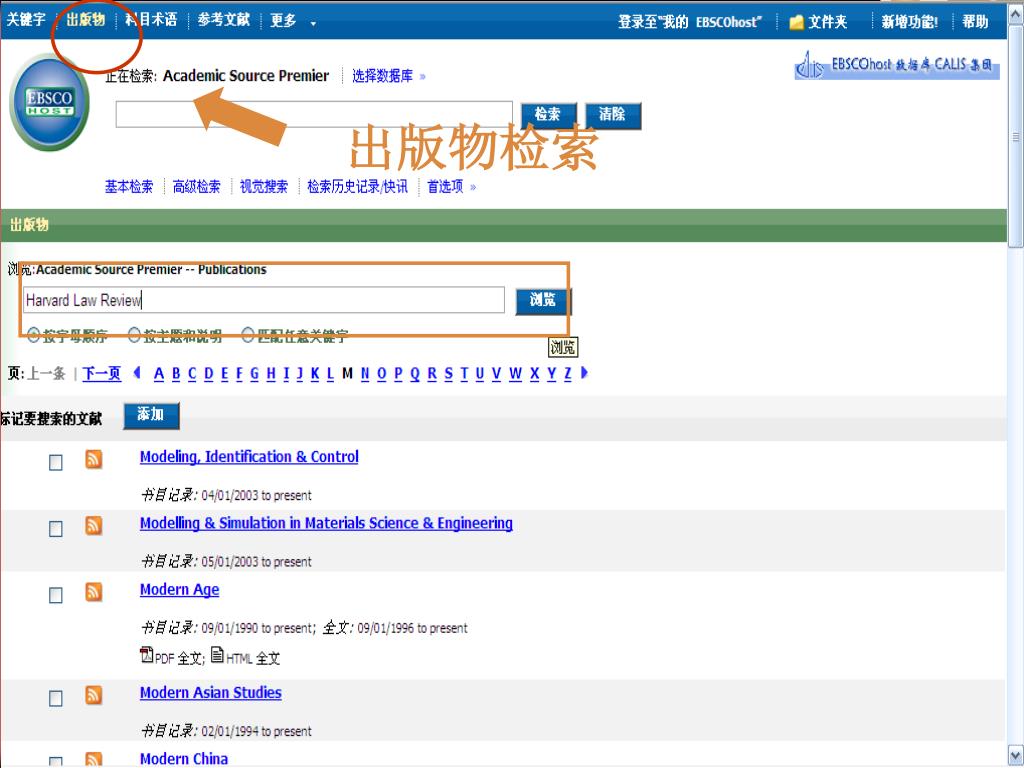This screenshot has height=768, width=1024.
Task: Go to 下一页 next page
Action: click(x=102, y=374)
